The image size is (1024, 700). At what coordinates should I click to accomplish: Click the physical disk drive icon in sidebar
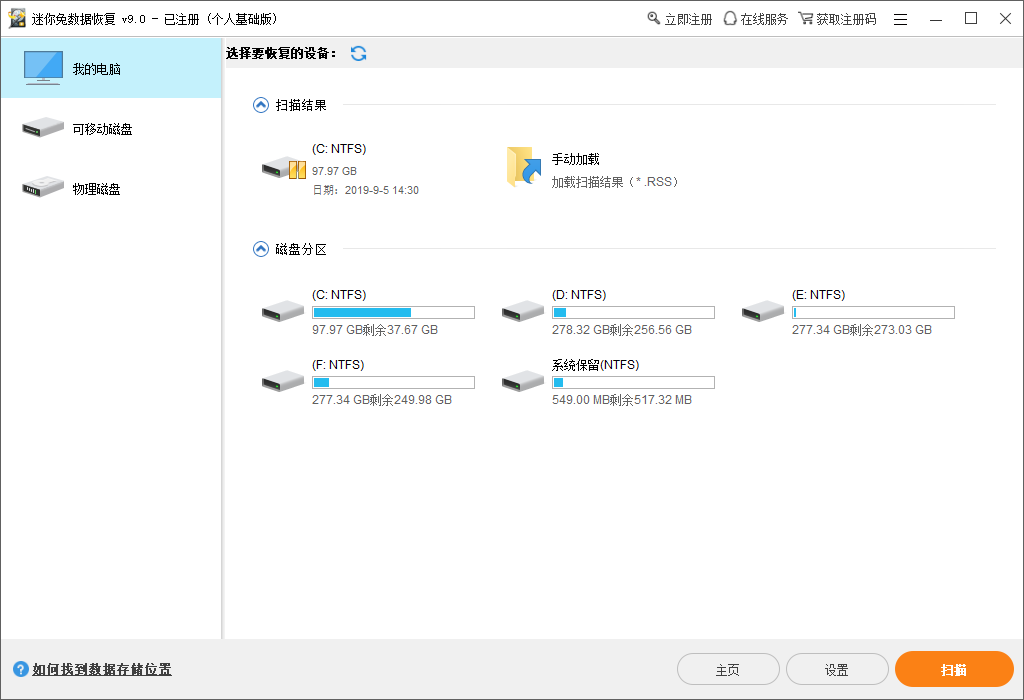(43, 187)
